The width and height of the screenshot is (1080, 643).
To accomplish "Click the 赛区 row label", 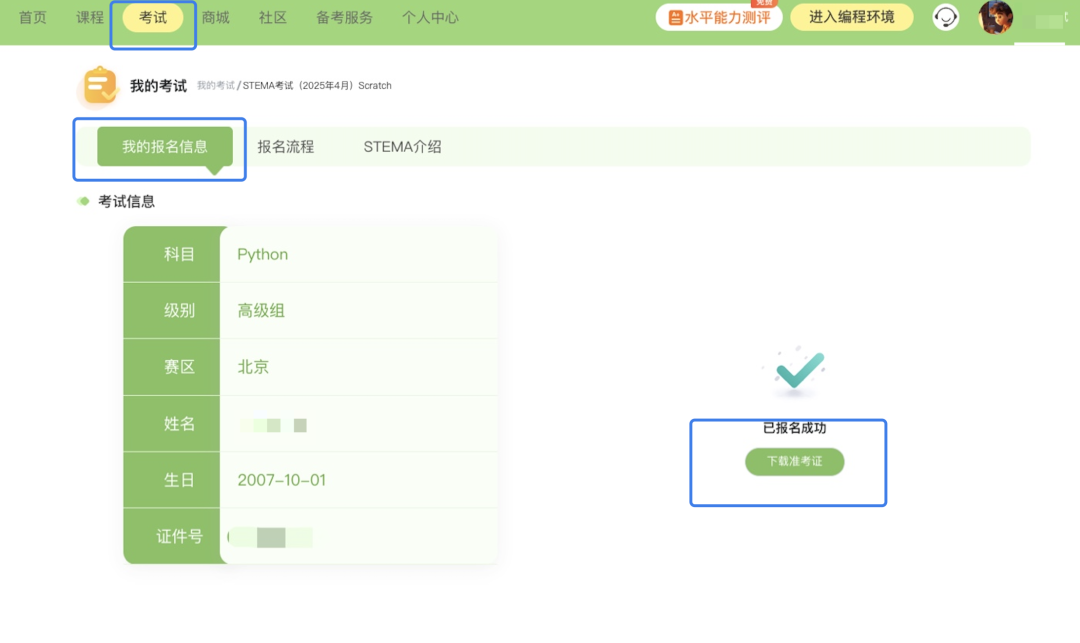I will click(179, 368).
